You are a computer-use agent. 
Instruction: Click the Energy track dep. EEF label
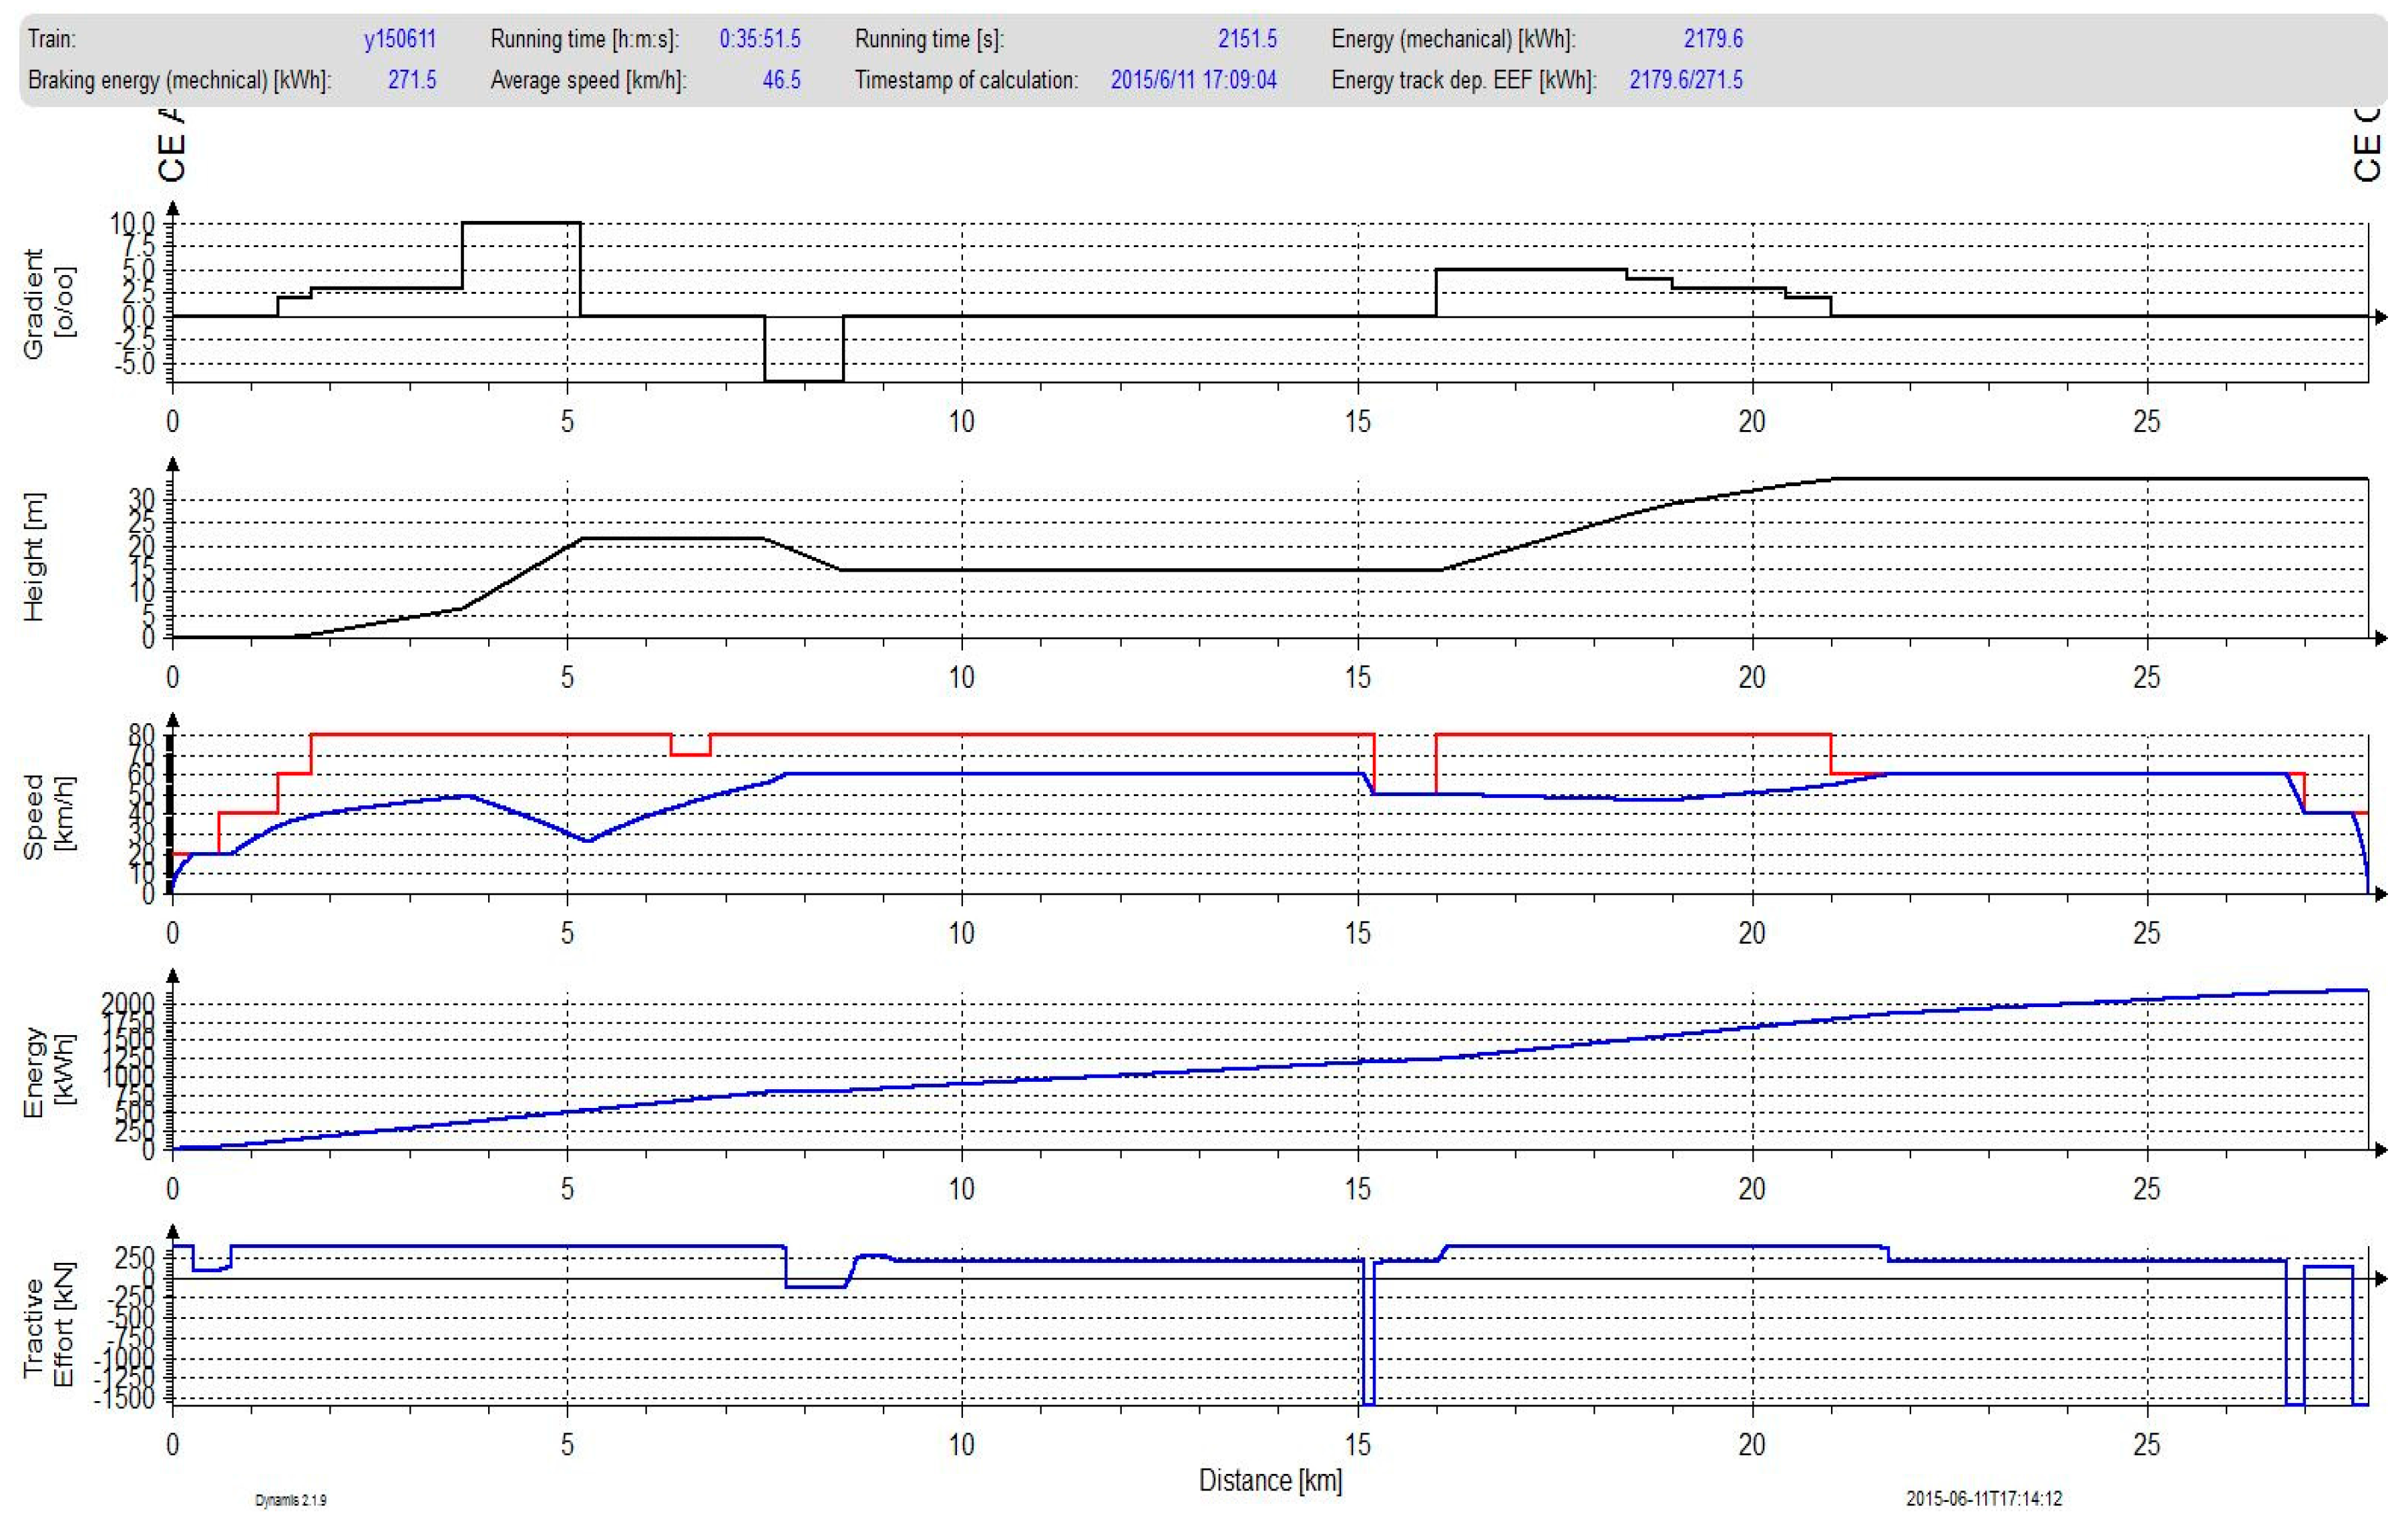pos(1463,80)
